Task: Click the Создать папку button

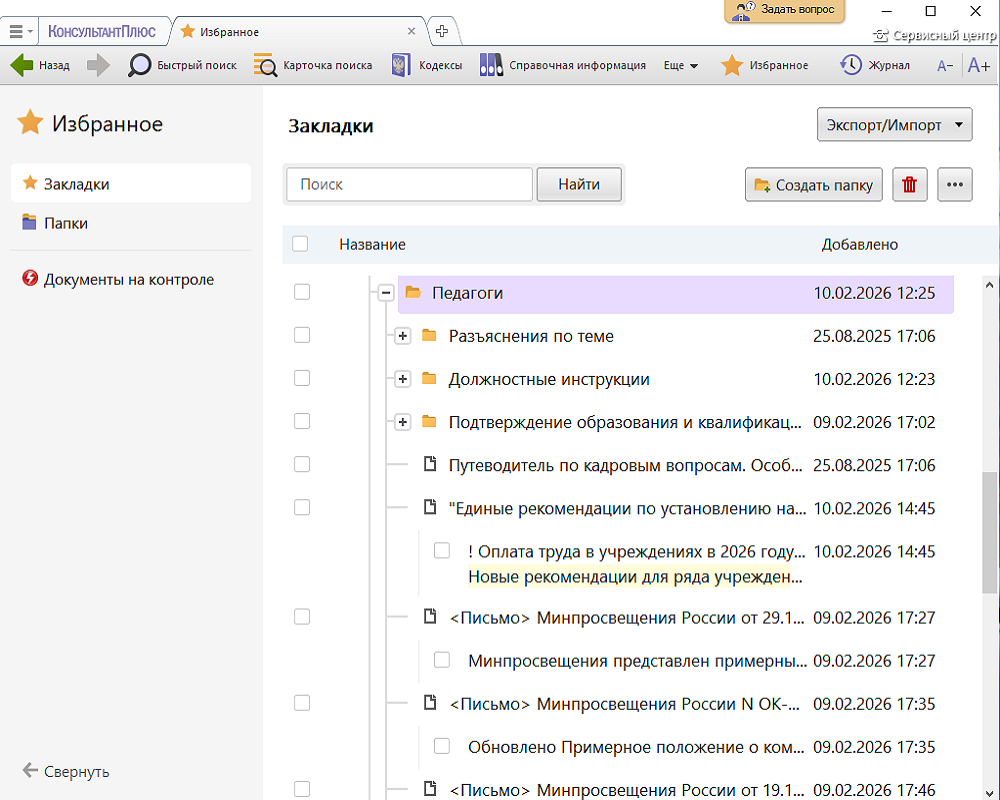Action: pos(814,185)
